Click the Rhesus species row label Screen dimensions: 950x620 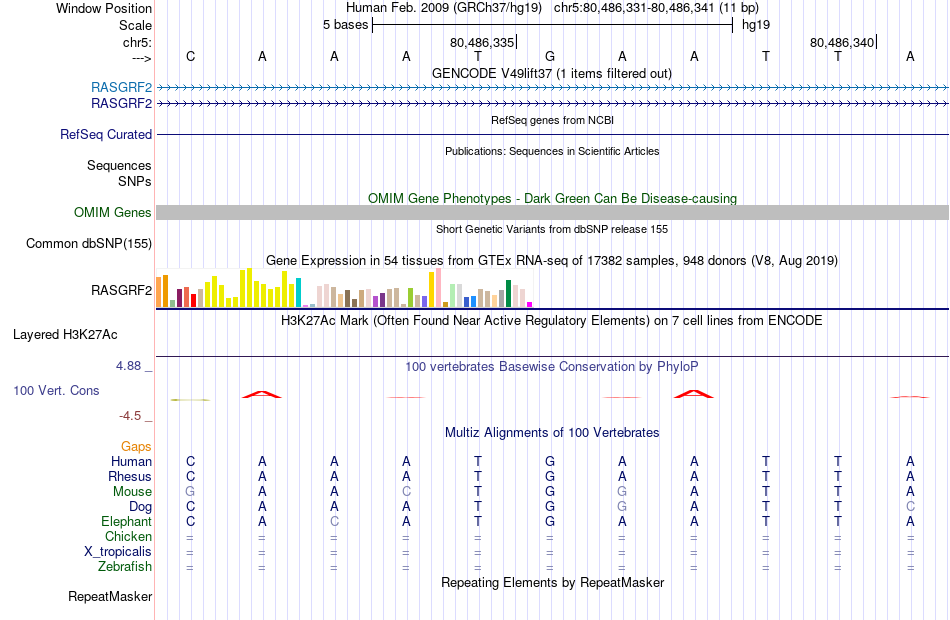tap(130, 477)
